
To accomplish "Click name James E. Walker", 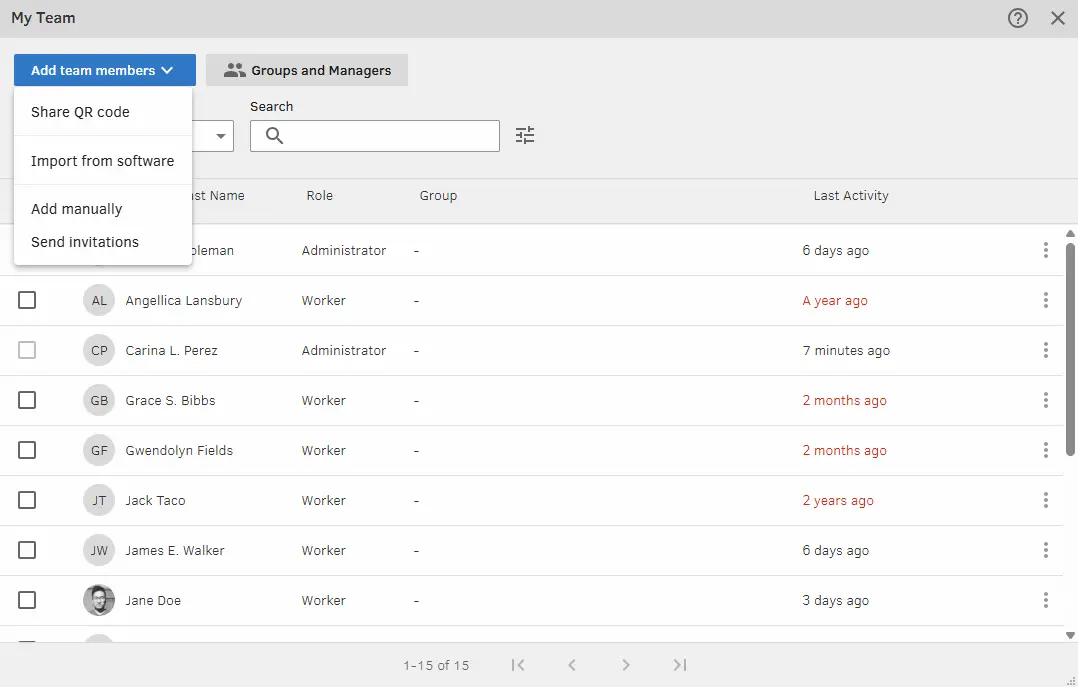I will [175, 550].
